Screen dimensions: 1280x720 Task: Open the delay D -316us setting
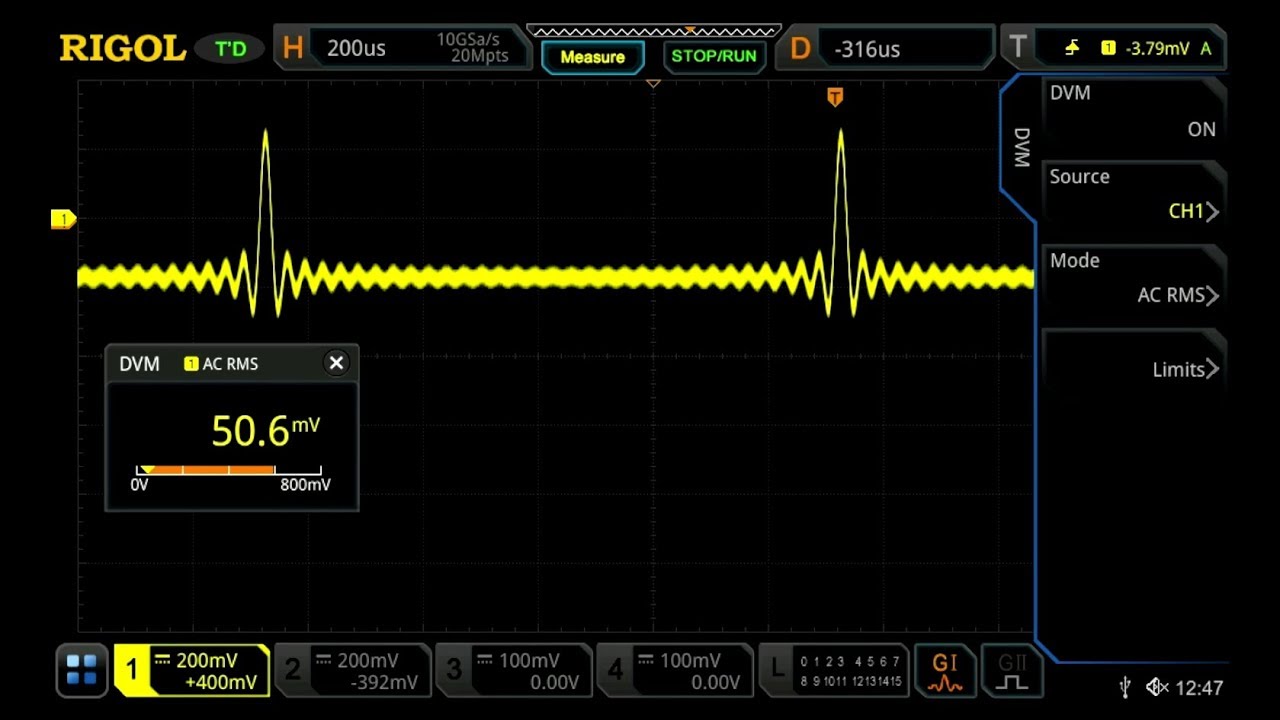[887, 47]
